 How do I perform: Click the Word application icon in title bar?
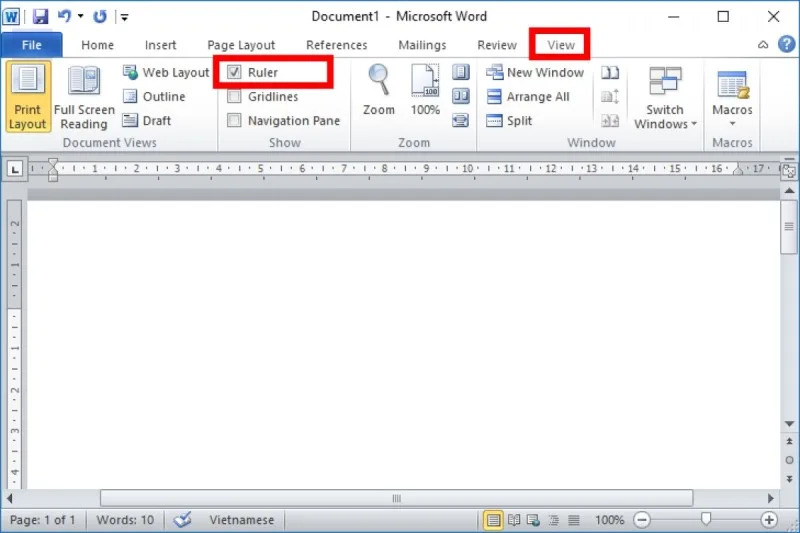(11, 16)
